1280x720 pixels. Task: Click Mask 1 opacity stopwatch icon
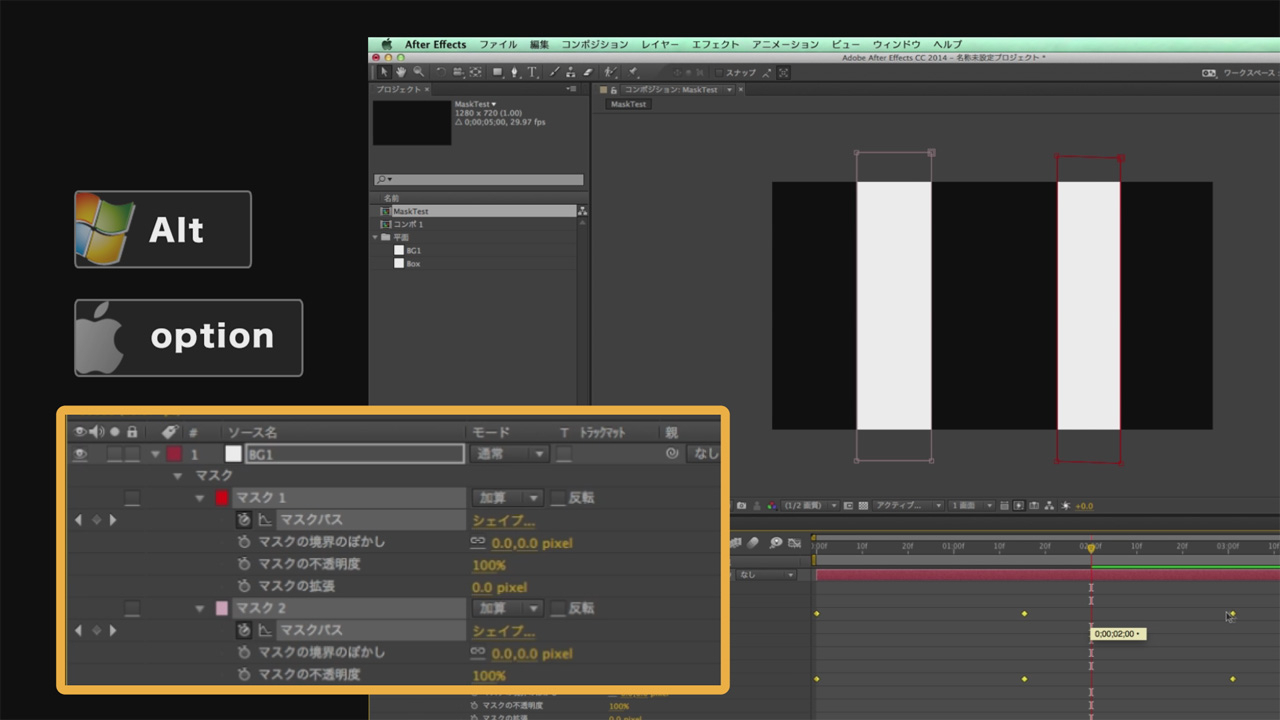(x=243, y=564)
